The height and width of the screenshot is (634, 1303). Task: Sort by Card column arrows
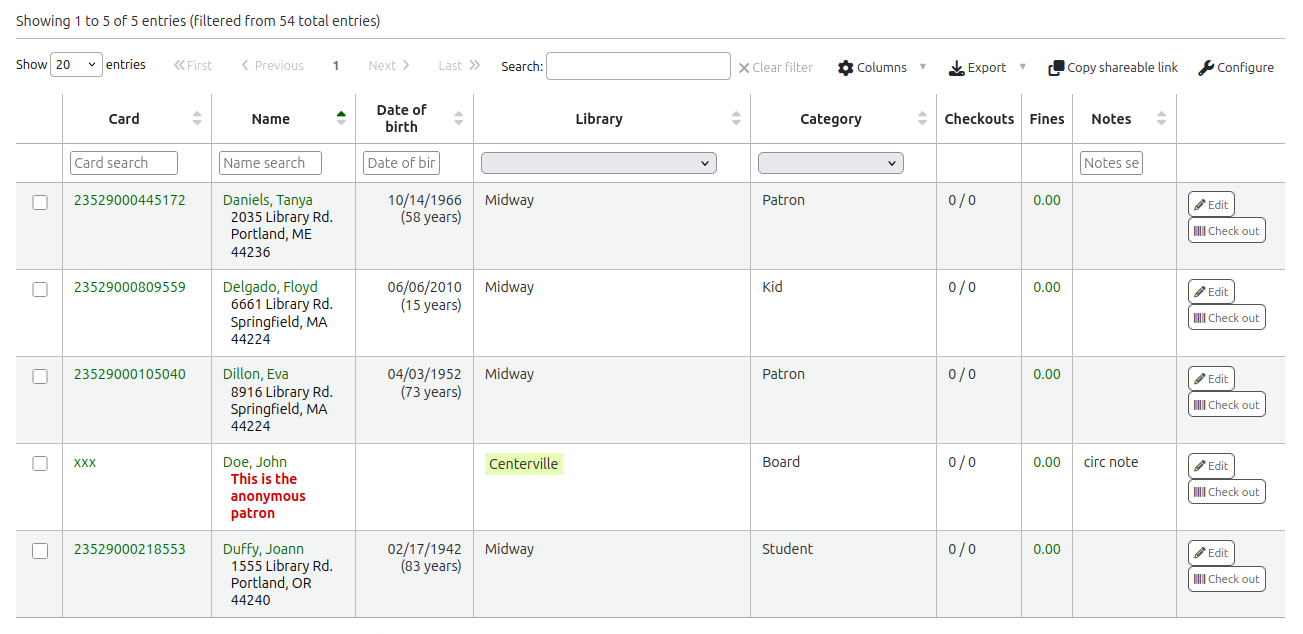tap(197, 119)
